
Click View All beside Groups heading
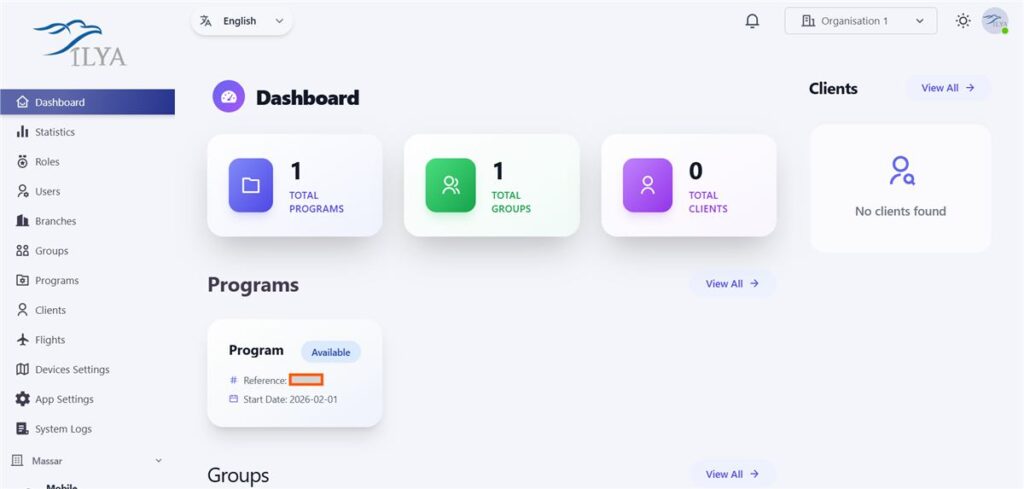732,474
